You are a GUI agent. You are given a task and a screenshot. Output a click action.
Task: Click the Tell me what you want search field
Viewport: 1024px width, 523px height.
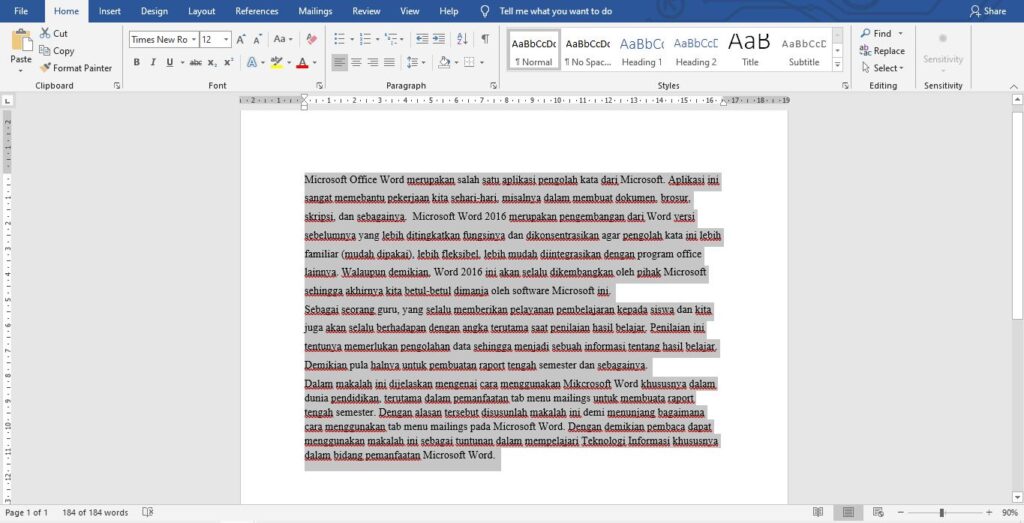coord(556,11)
